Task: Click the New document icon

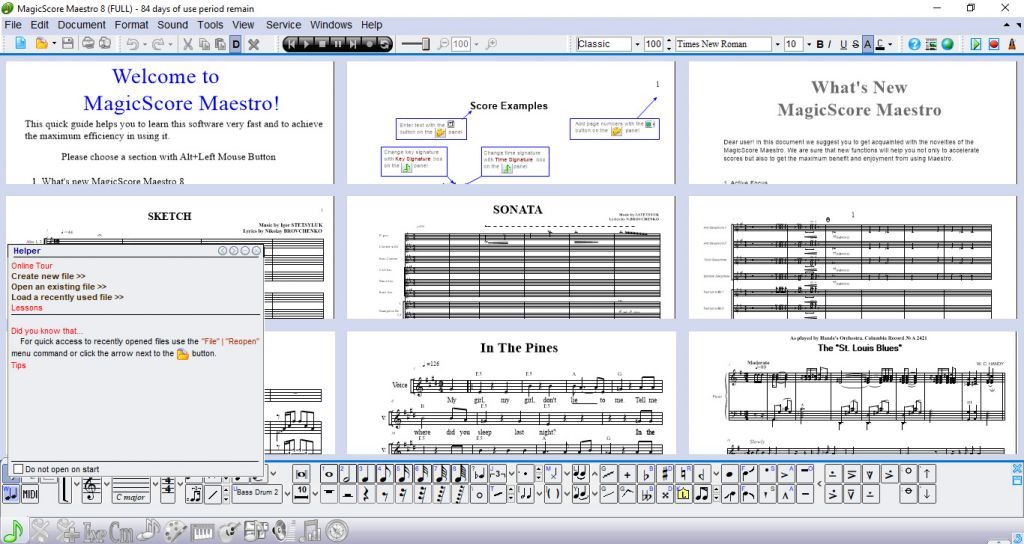Action: pos(21,44)
